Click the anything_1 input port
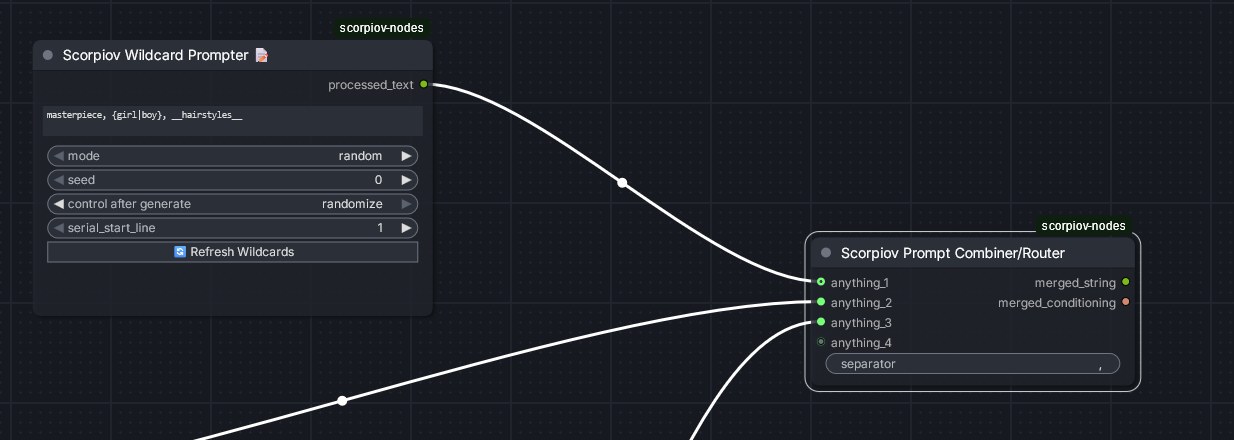The height and width of the screenshot is (440, 1234). point(821,282)
